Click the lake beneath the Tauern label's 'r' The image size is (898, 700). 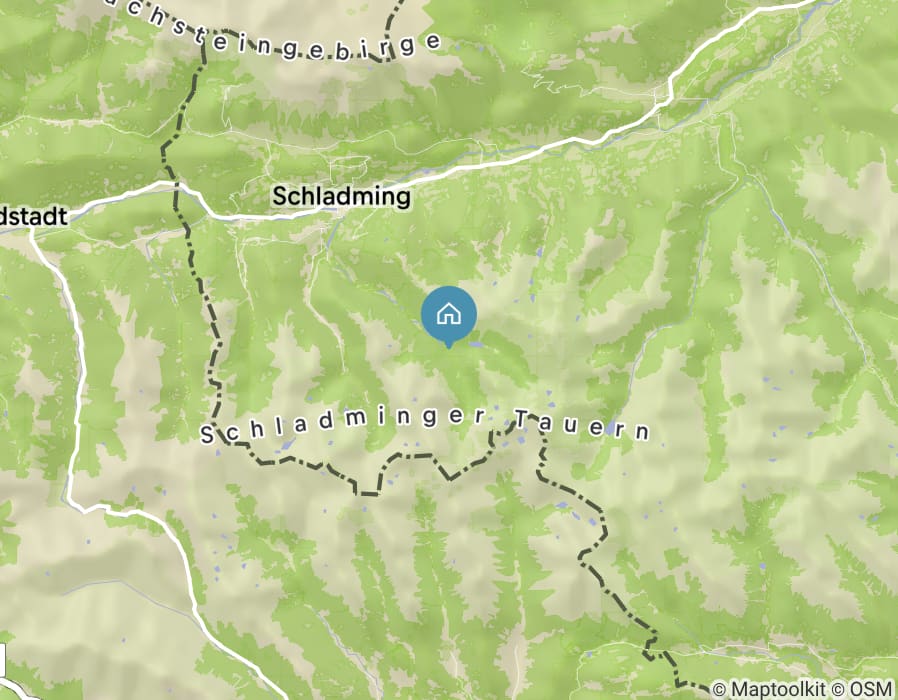(611, 427)
